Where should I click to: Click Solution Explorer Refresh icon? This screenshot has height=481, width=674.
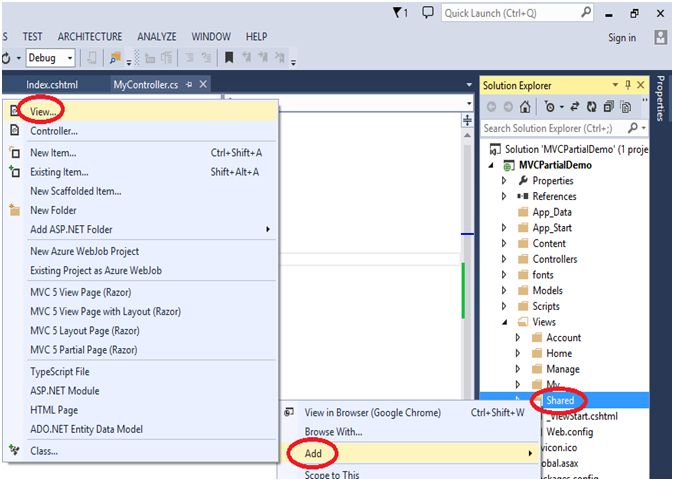591,107
